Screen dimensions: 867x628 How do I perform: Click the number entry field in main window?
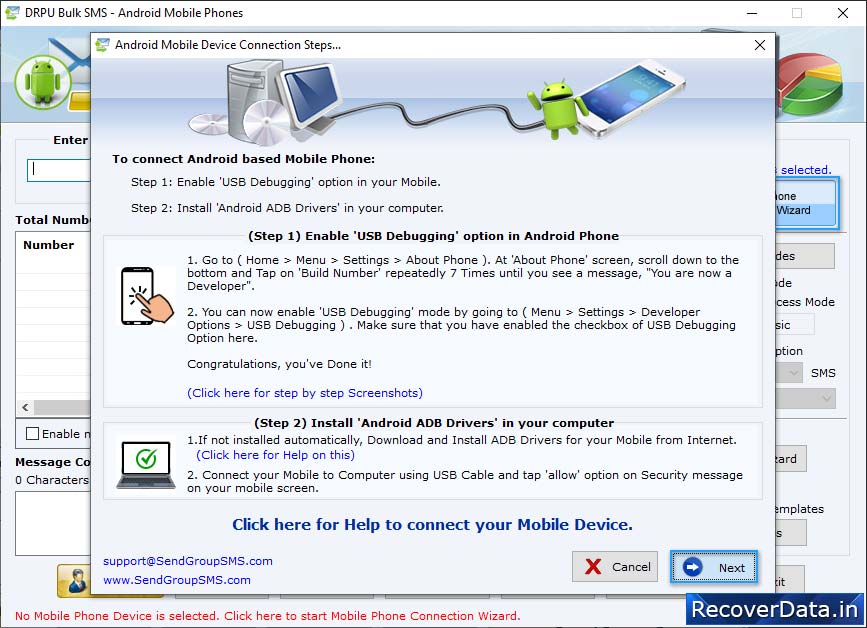tap(59, 170)
